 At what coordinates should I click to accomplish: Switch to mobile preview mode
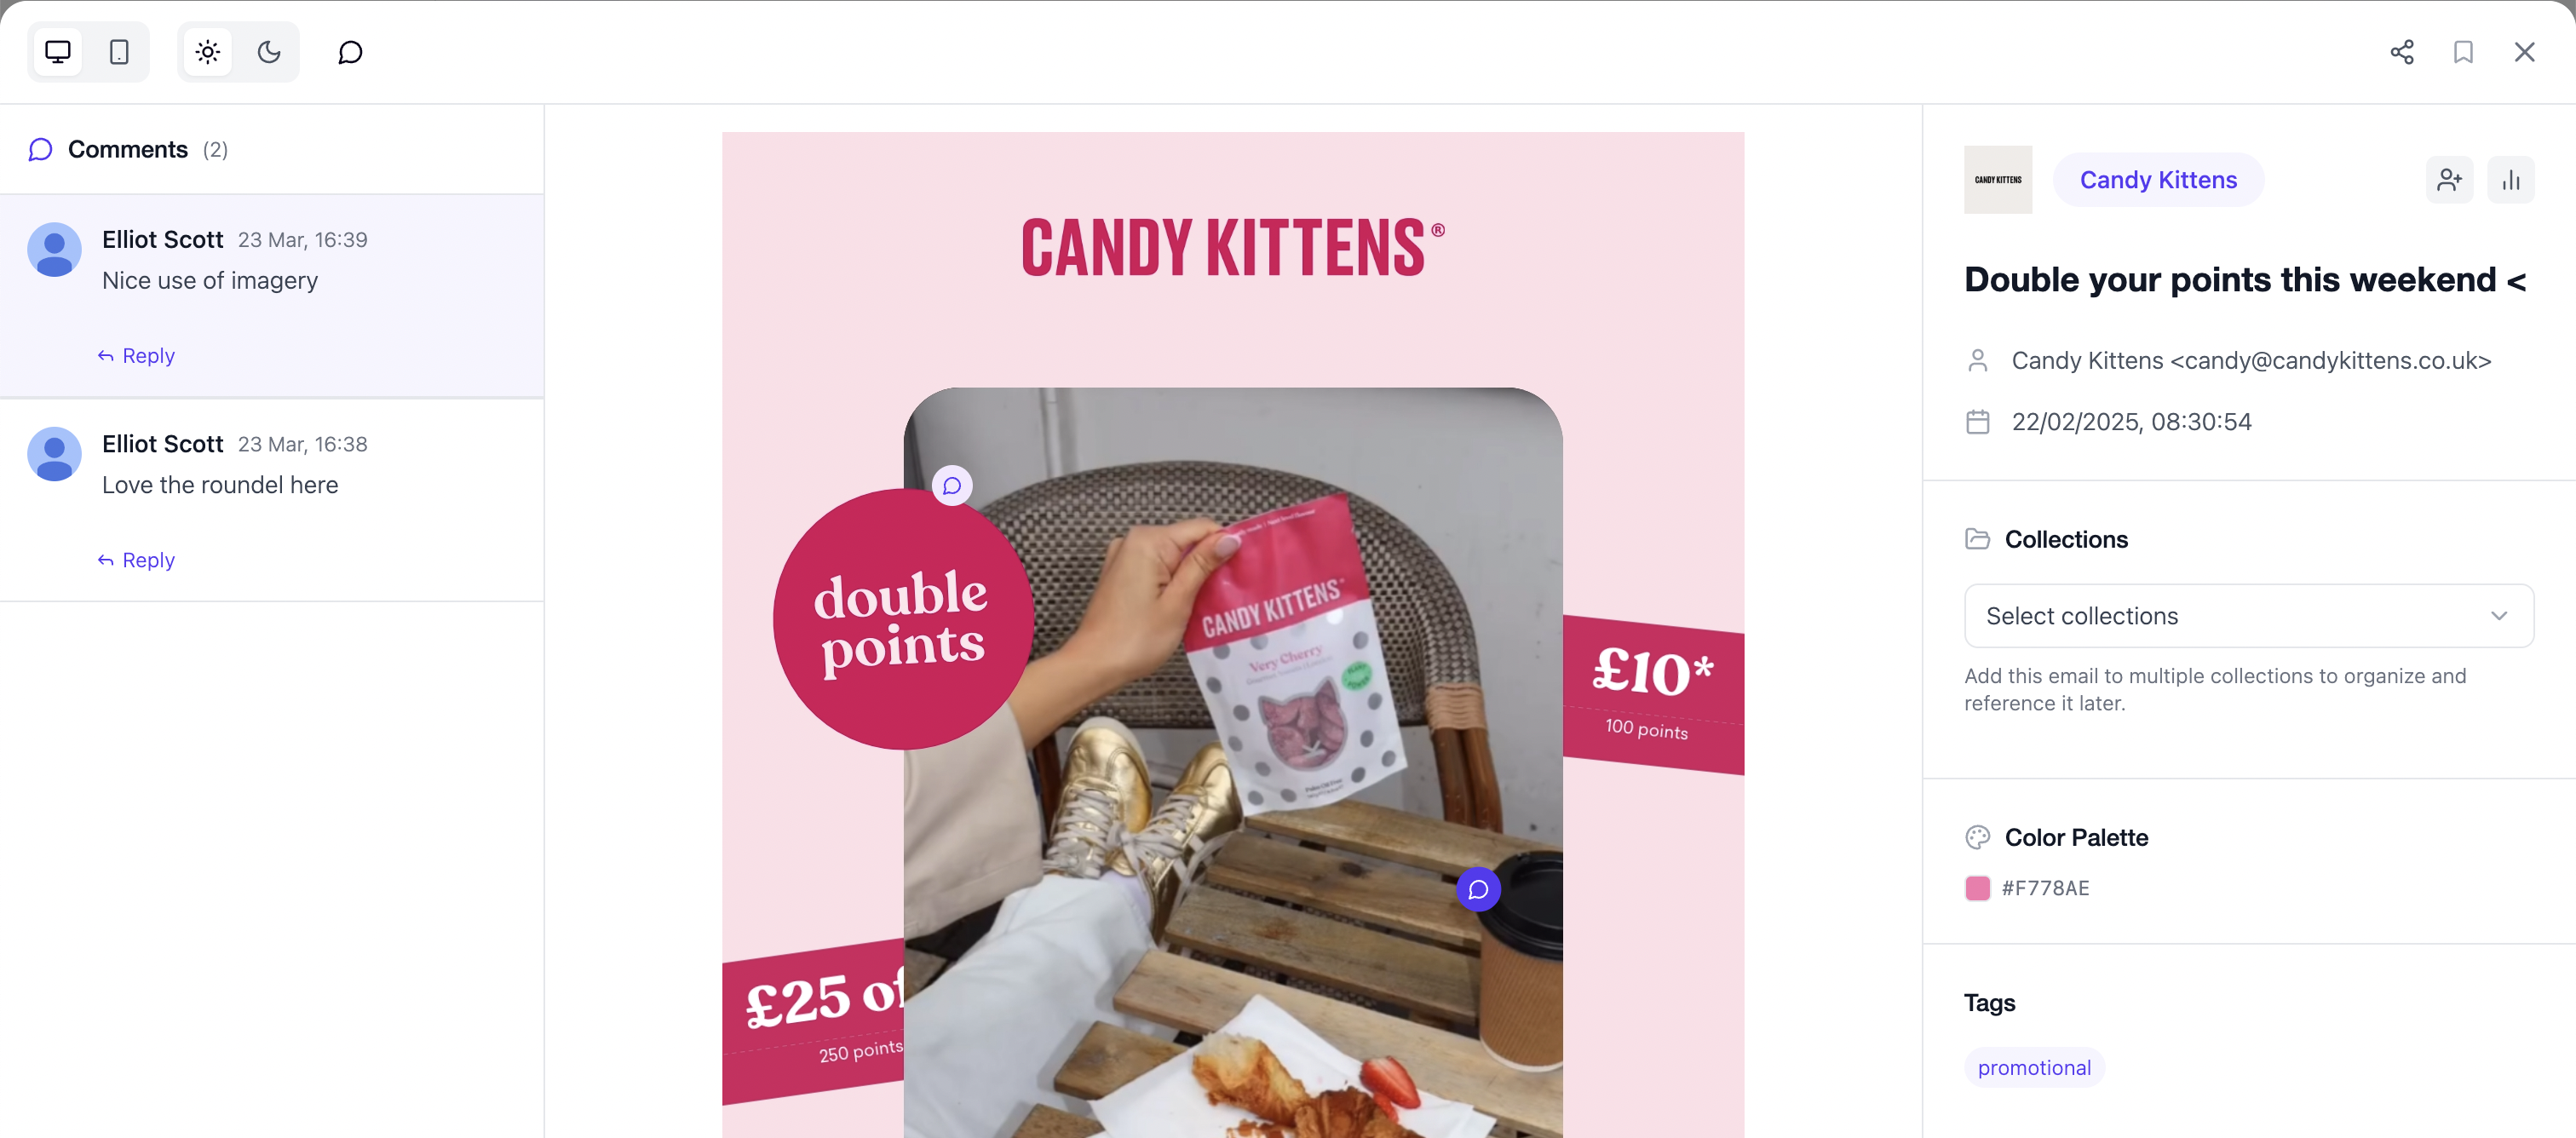[119, 52]
